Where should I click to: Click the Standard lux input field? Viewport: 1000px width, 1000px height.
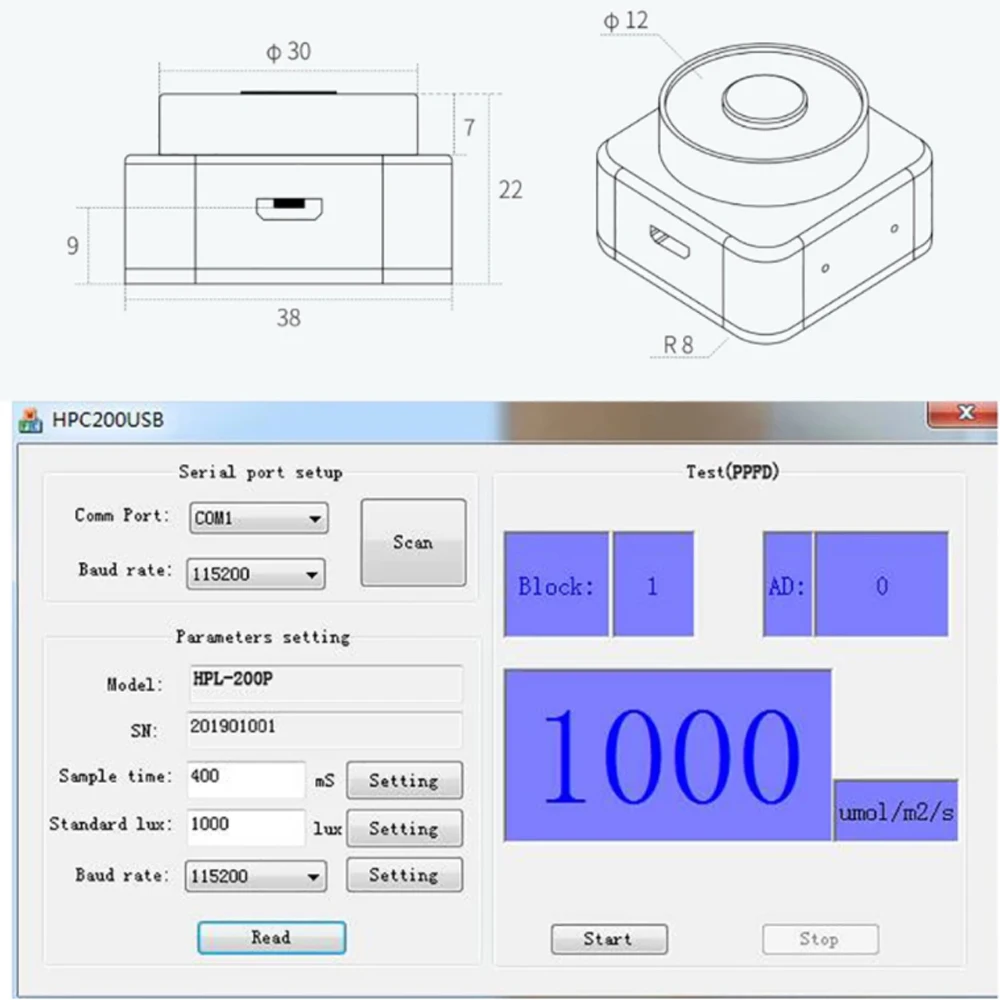tap(246, 828)
